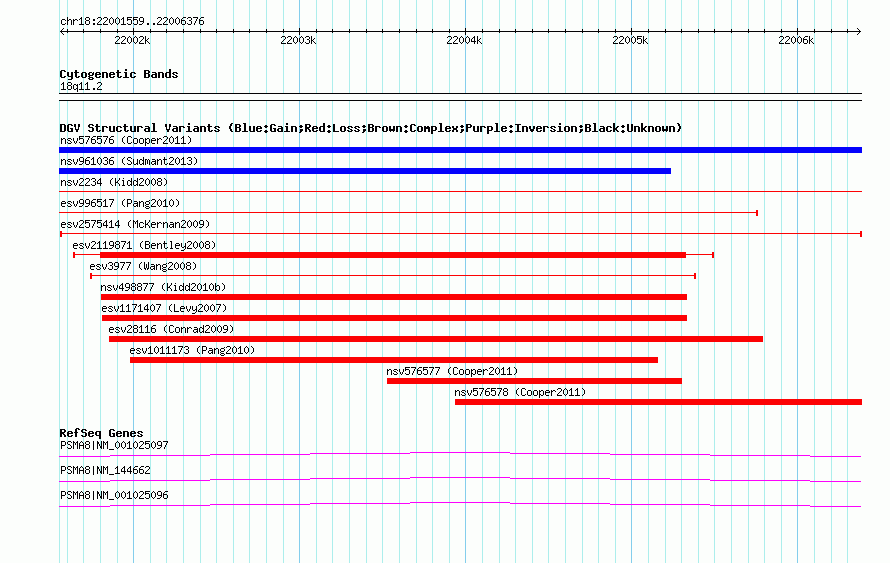The height and width of the screenshot is (563, 890).
Task: Open the PSMA8|NM_144662 gene label
Action: 105,470
